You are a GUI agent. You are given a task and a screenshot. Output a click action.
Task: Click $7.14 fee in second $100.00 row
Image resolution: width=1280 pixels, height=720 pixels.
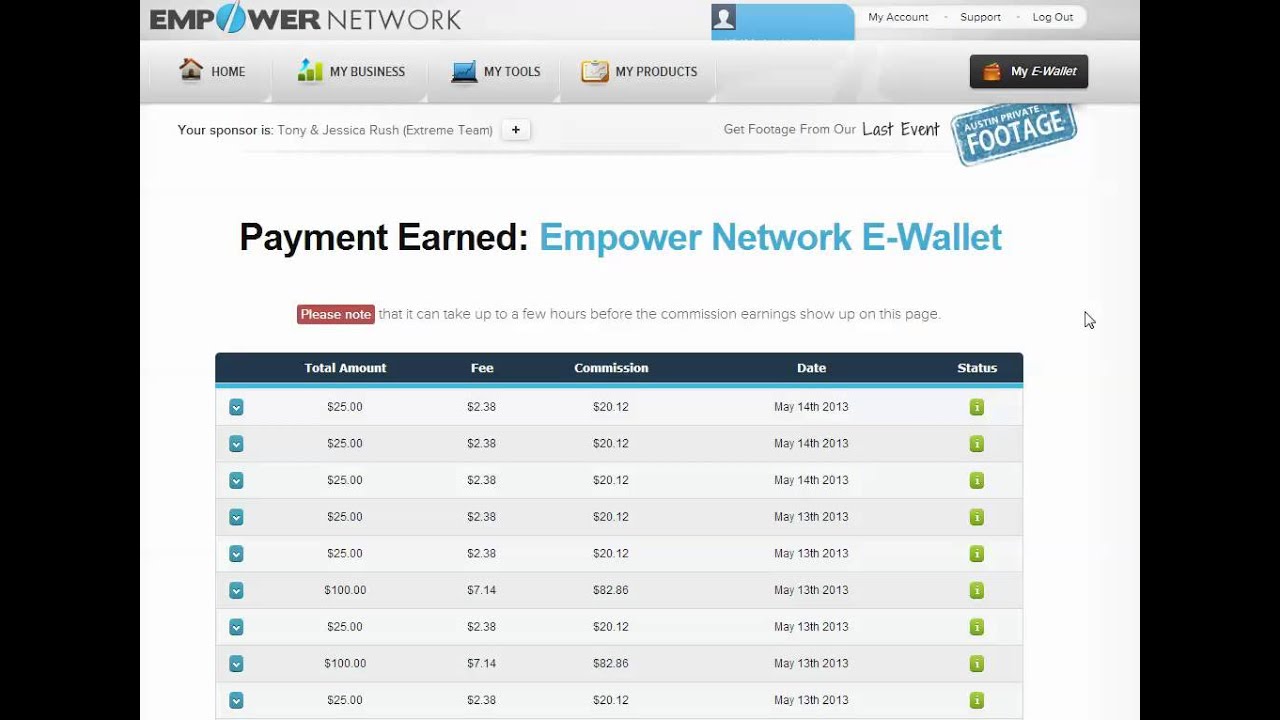click(482, 663)
